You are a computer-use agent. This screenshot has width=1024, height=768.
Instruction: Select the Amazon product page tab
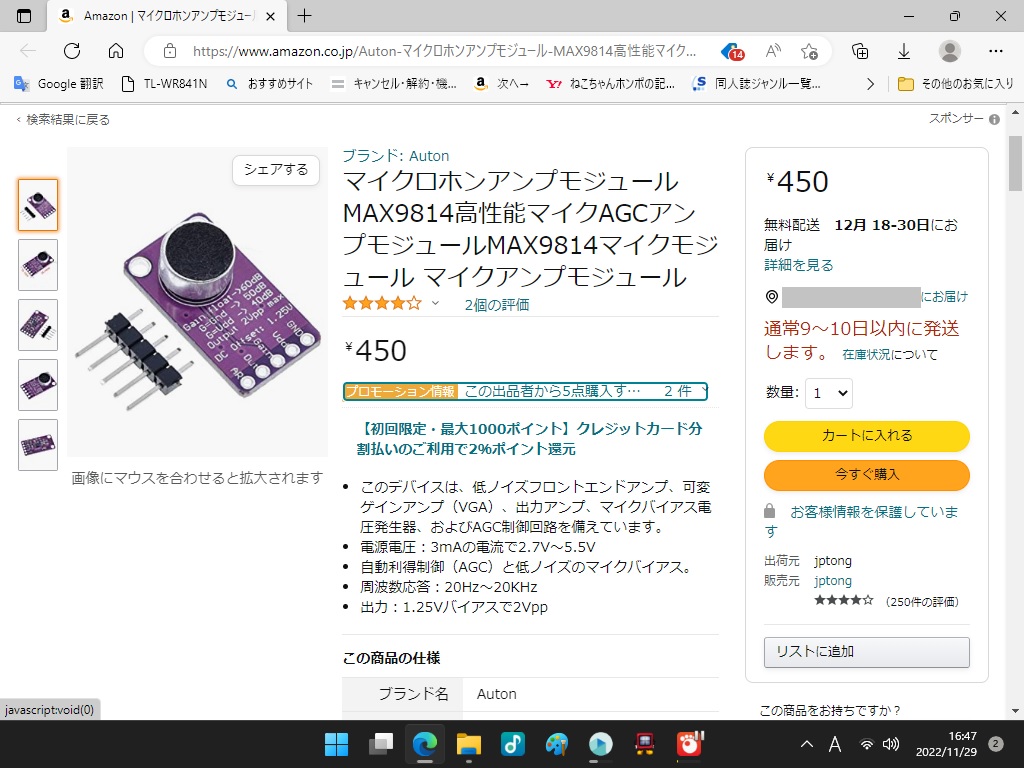[x=167, y=16]
